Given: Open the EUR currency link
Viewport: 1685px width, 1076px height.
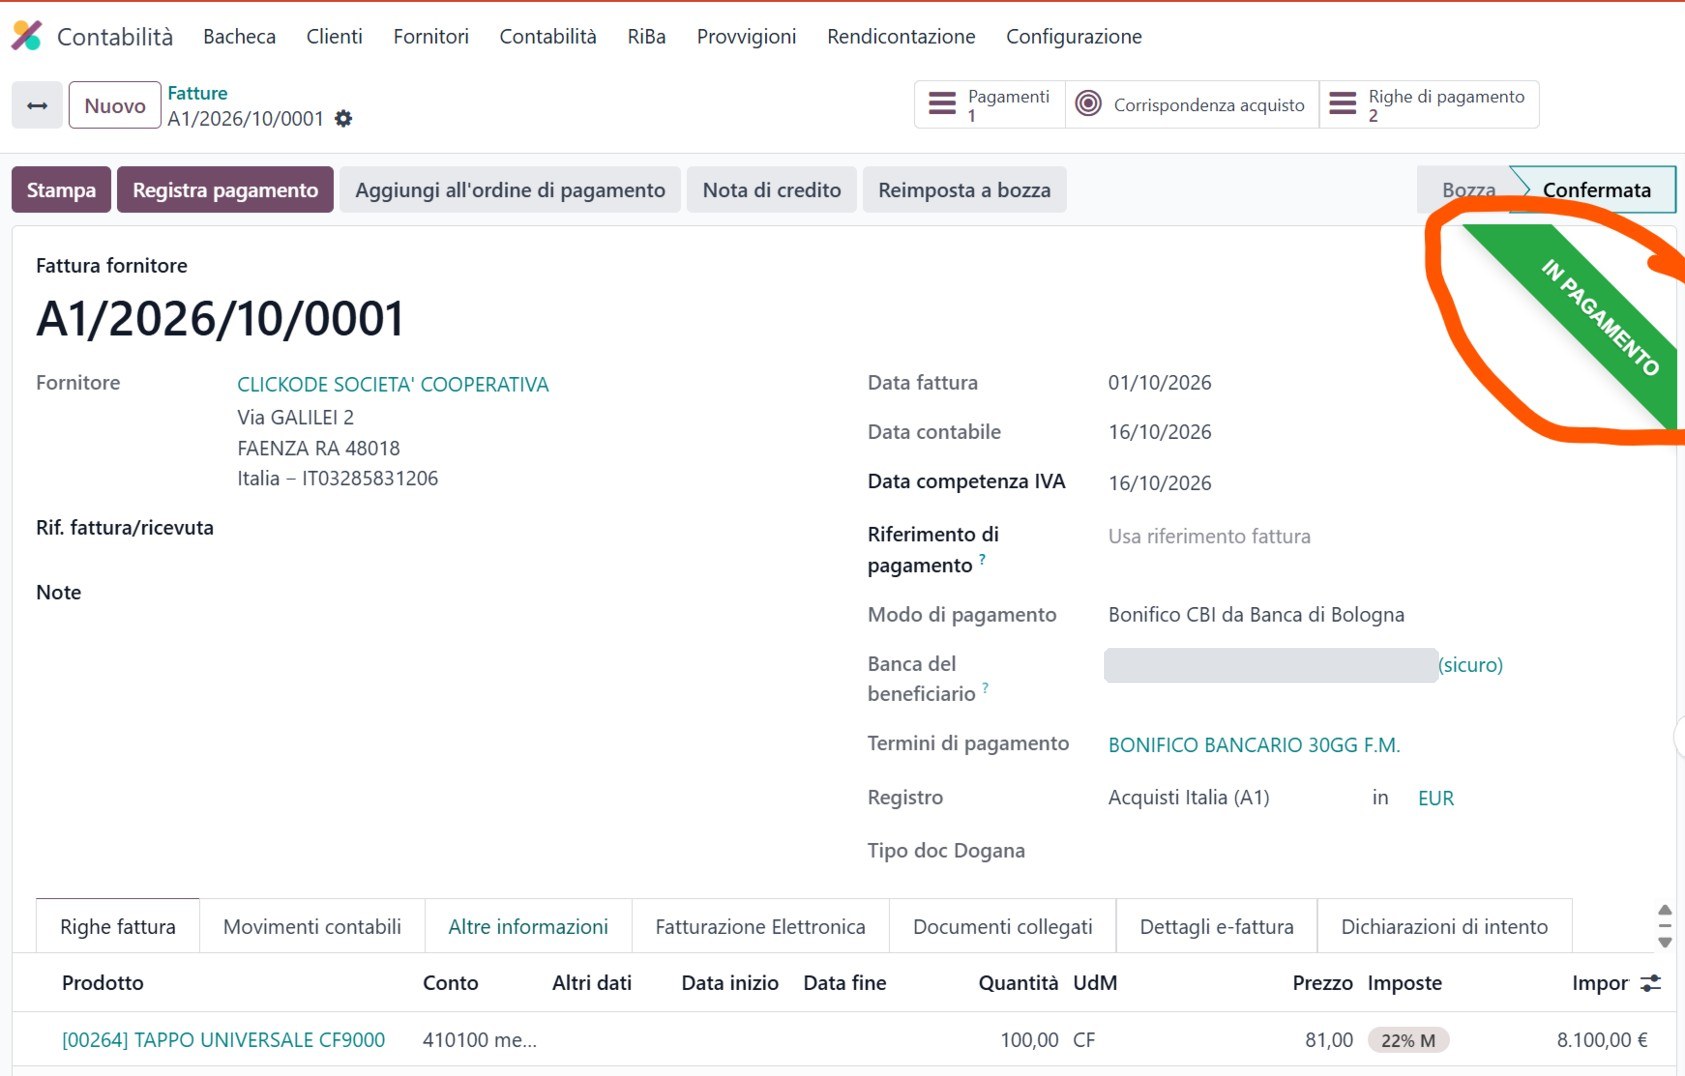Looking at the screenshot, I should pyautogui.click(x=1436, y=798).
